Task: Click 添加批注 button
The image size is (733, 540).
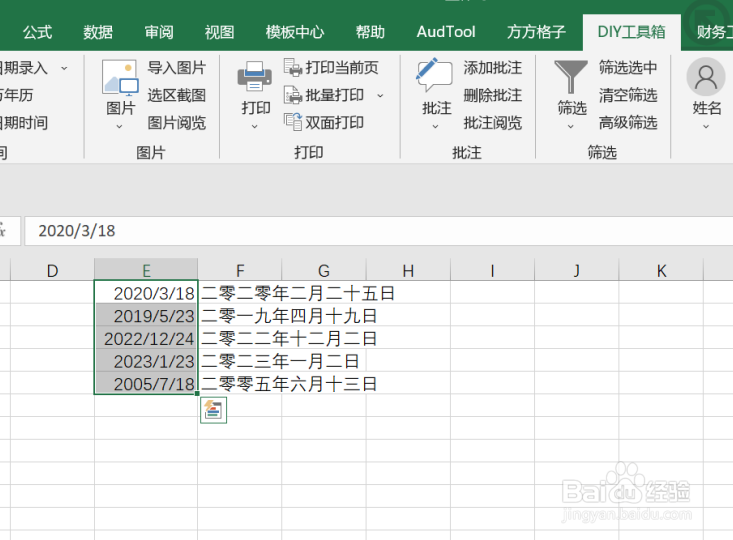Action: pos(493,68)
